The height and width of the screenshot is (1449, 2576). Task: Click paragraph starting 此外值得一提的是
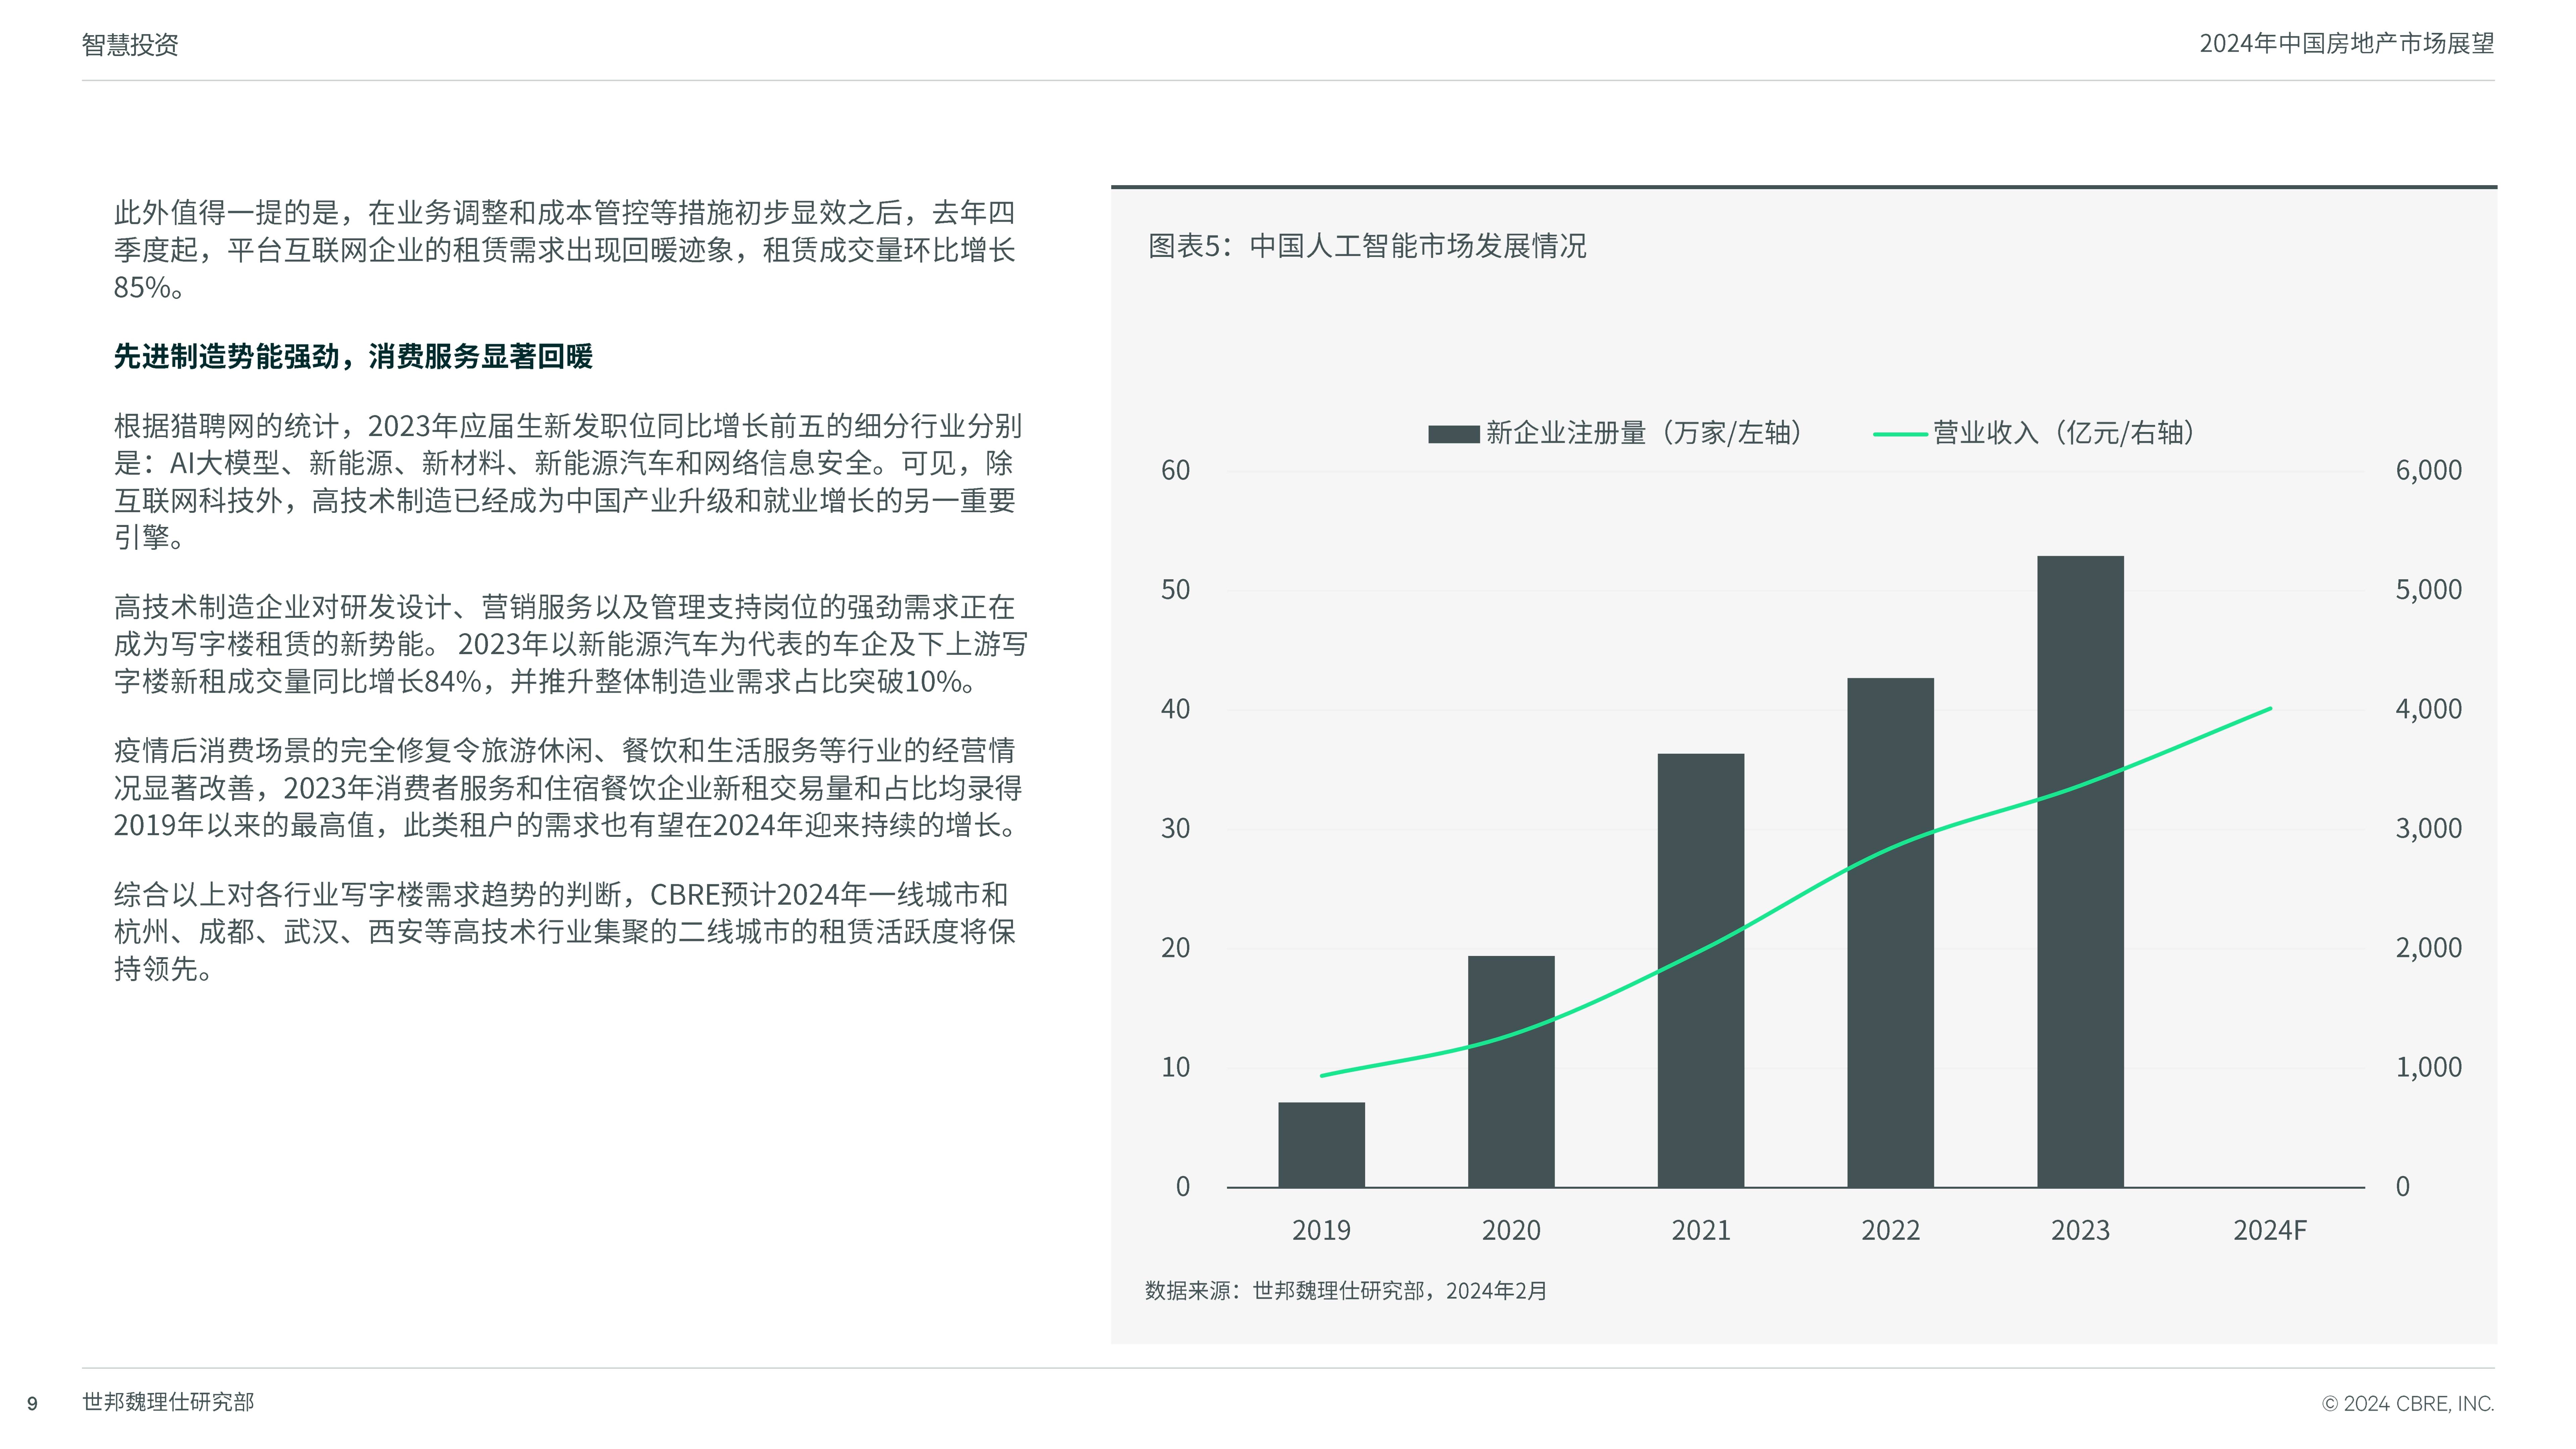pos(565,250)
